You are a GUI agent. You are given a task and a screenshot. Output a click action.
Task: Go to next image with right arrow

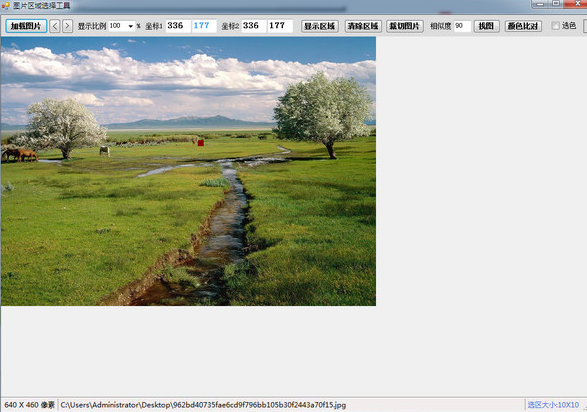pyautogui.click(x=67, y=26)
